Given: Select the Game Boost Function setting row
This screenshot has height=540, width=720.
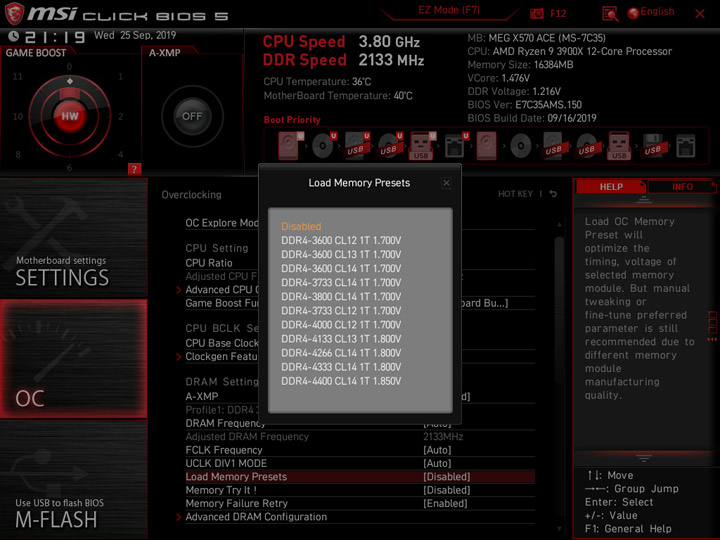Looking at the screenshot, I should coord(360,303).
